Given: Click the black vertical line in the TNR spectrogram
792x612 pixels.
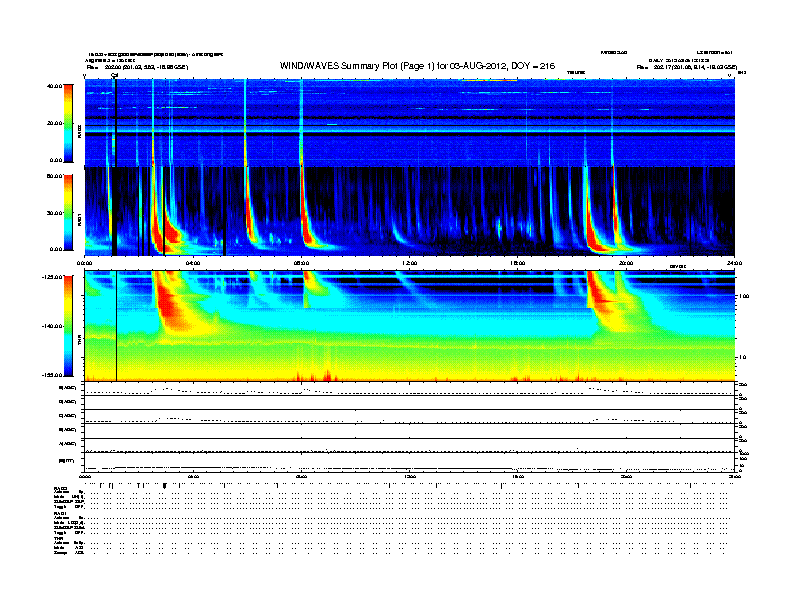Looking at the screenshot, I should point(117,326).
